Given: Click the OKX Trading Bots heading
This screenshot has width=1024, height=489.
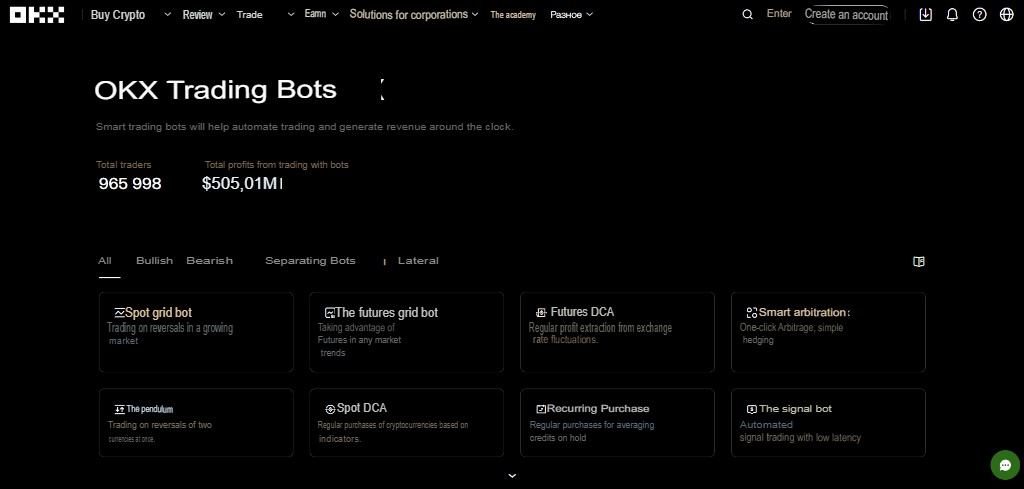Looking at the screenshot, I should [x=216, y=89].
